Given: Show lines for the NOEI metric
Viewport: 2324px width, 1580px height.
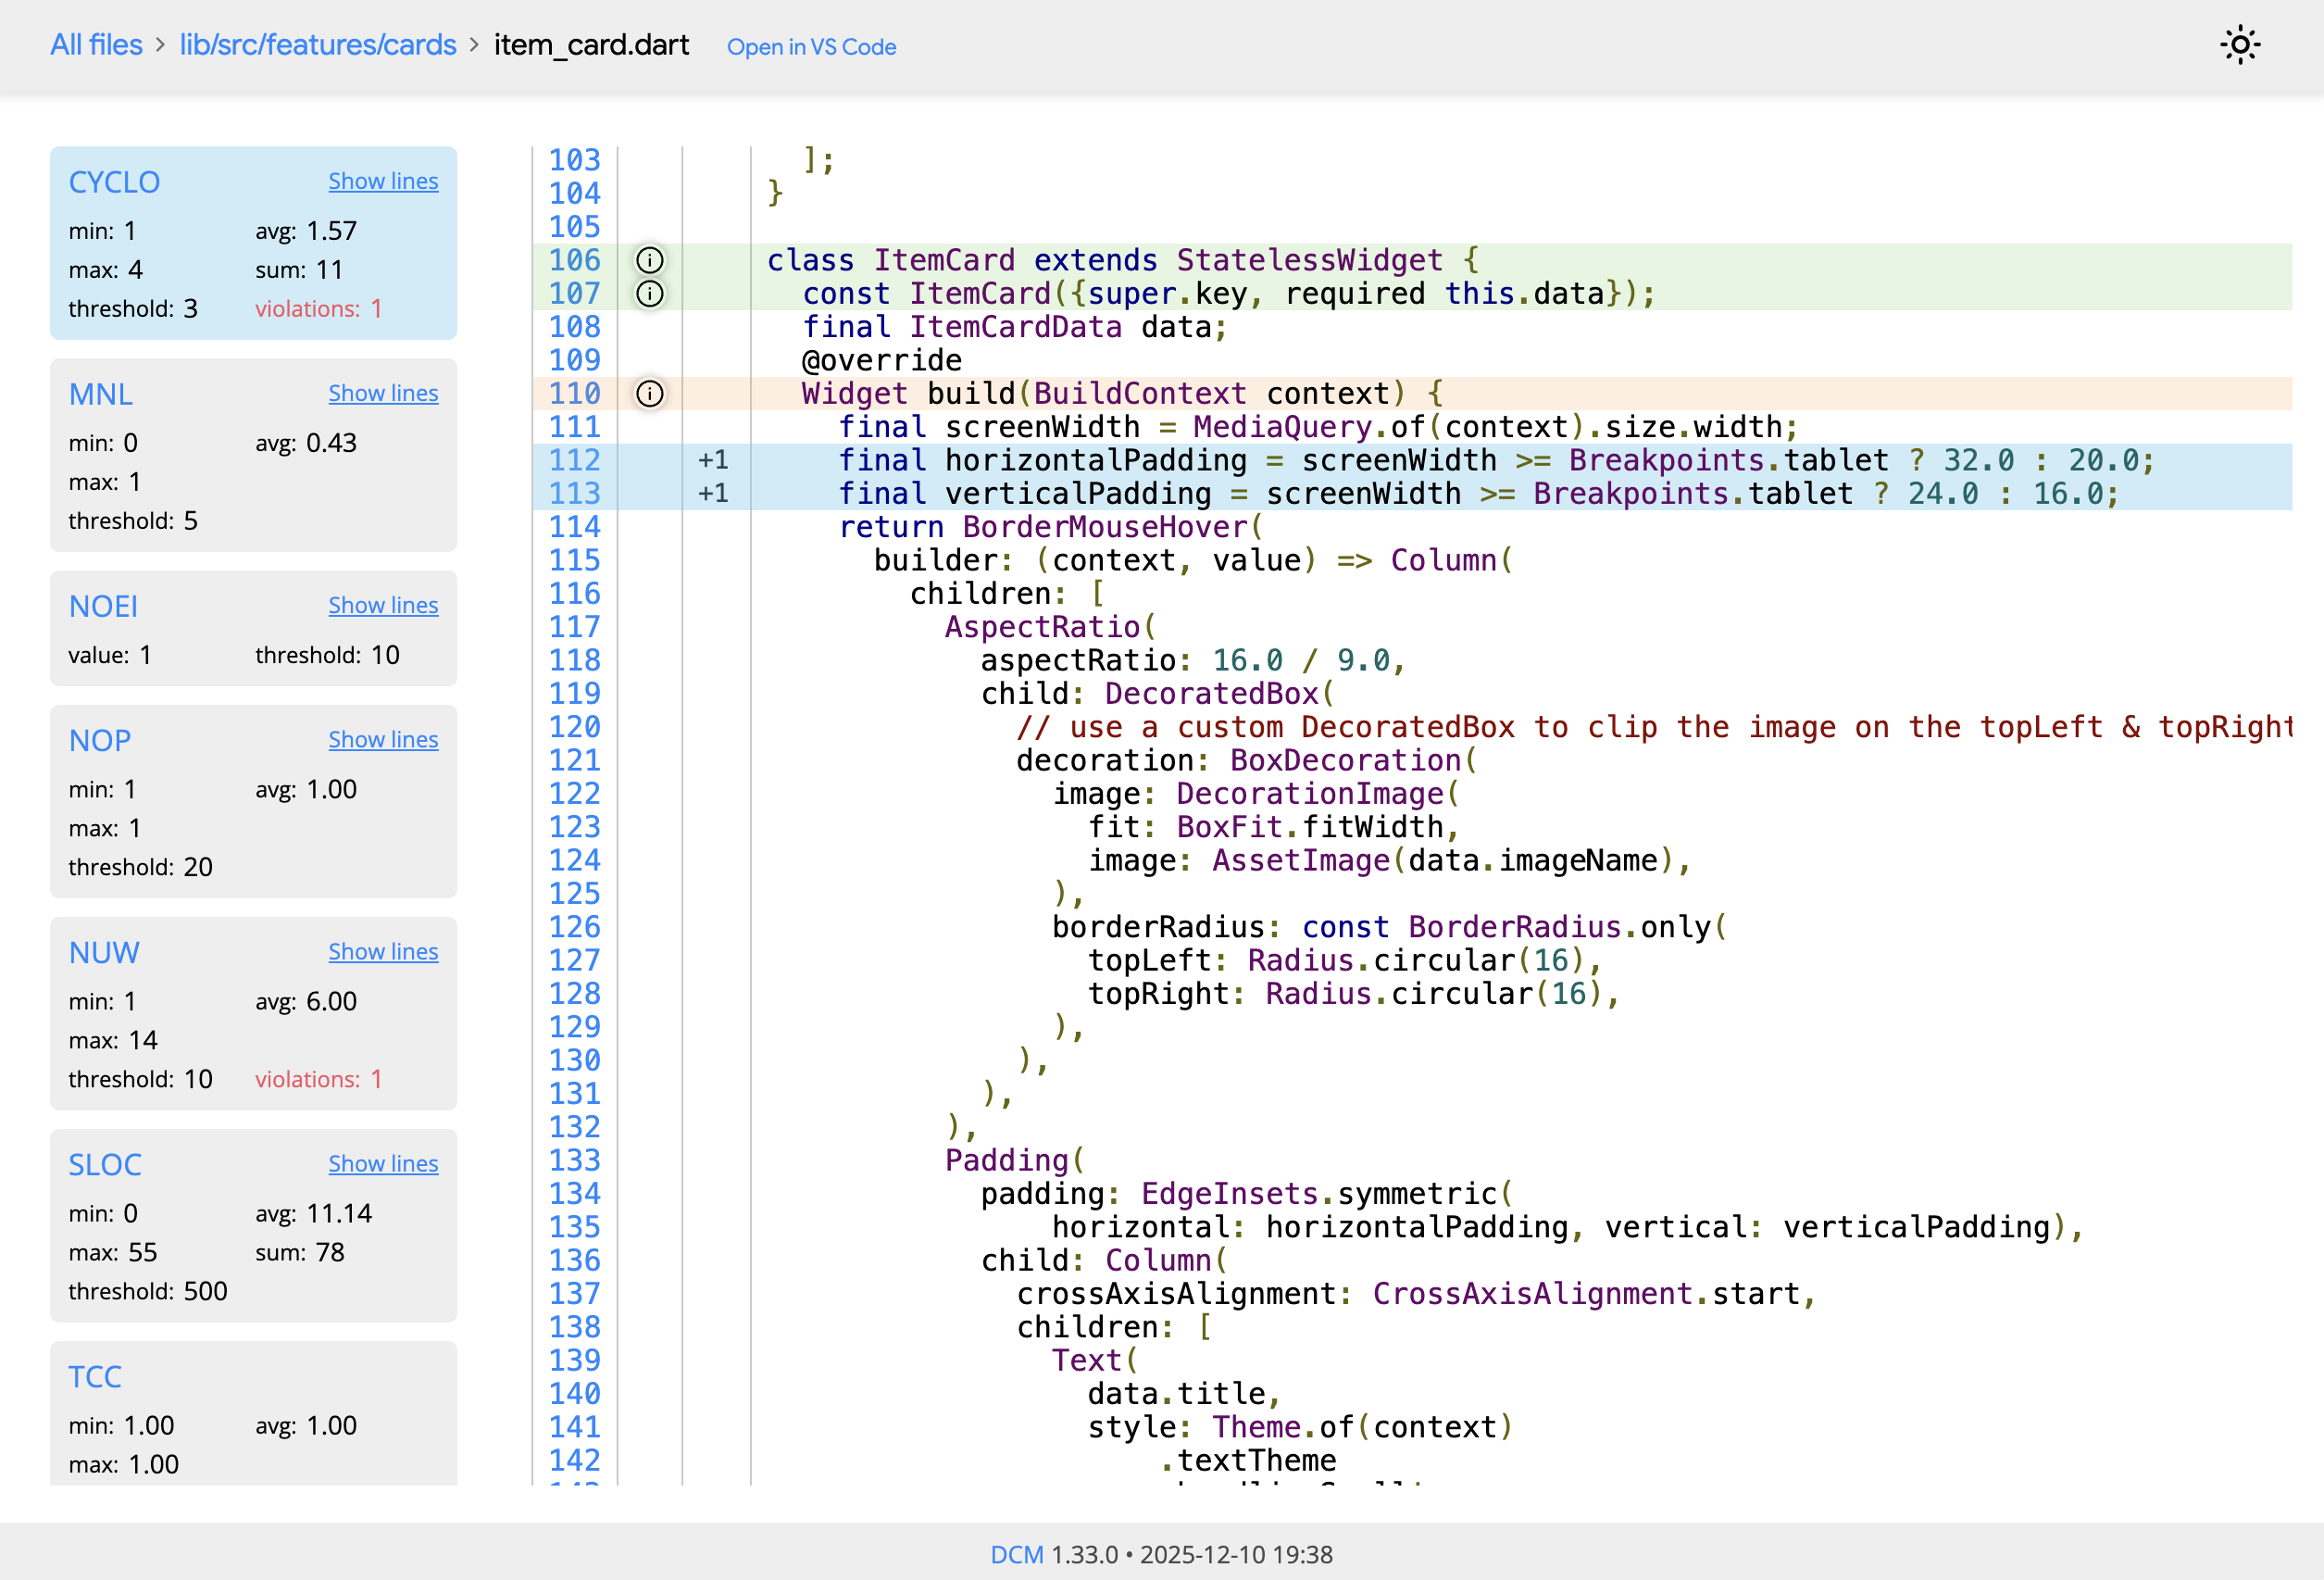Looking at the screenshot, I should tap(383, 605).
